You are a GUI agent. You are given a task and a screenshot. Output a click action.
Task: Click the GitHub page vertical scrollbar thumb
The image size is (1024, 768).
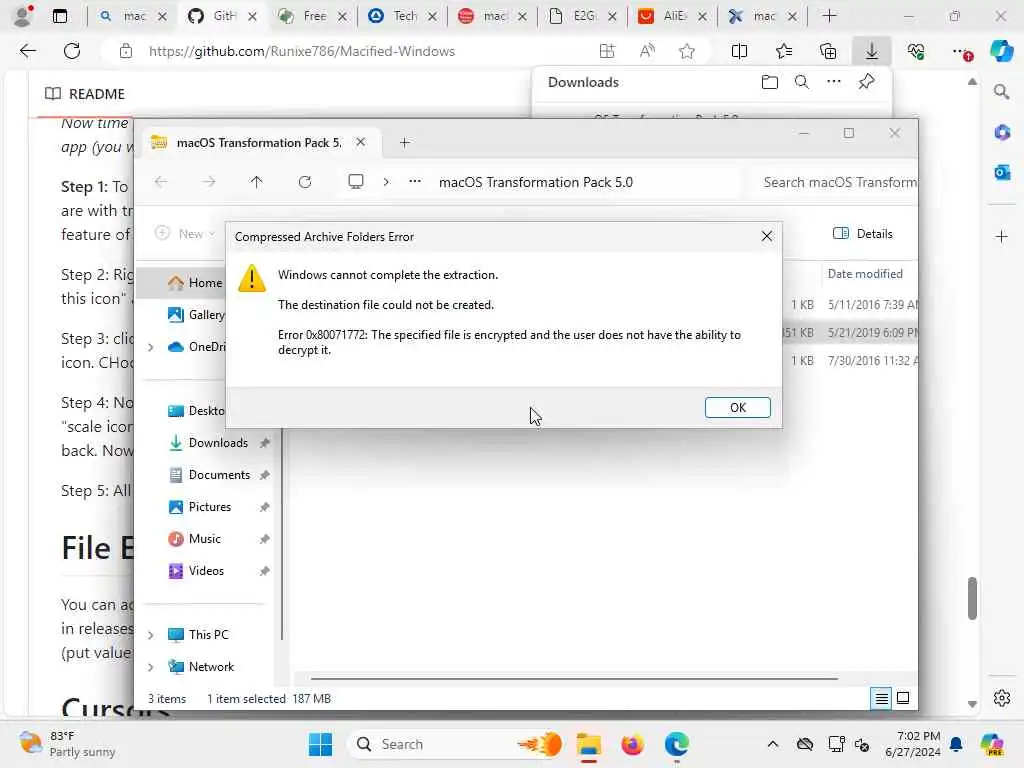point(972,598)
